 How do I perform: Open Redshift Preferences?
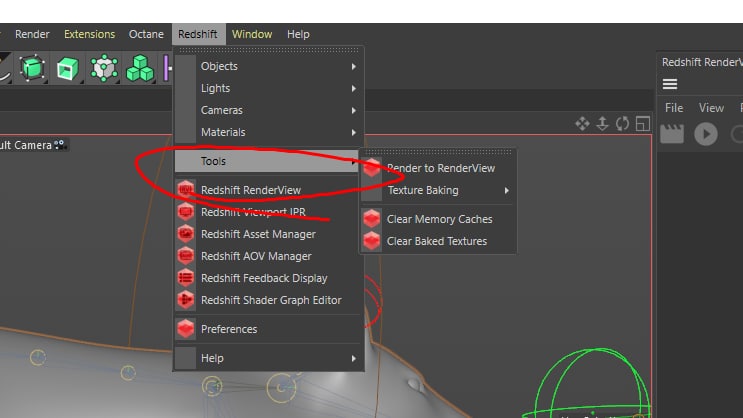269,329
